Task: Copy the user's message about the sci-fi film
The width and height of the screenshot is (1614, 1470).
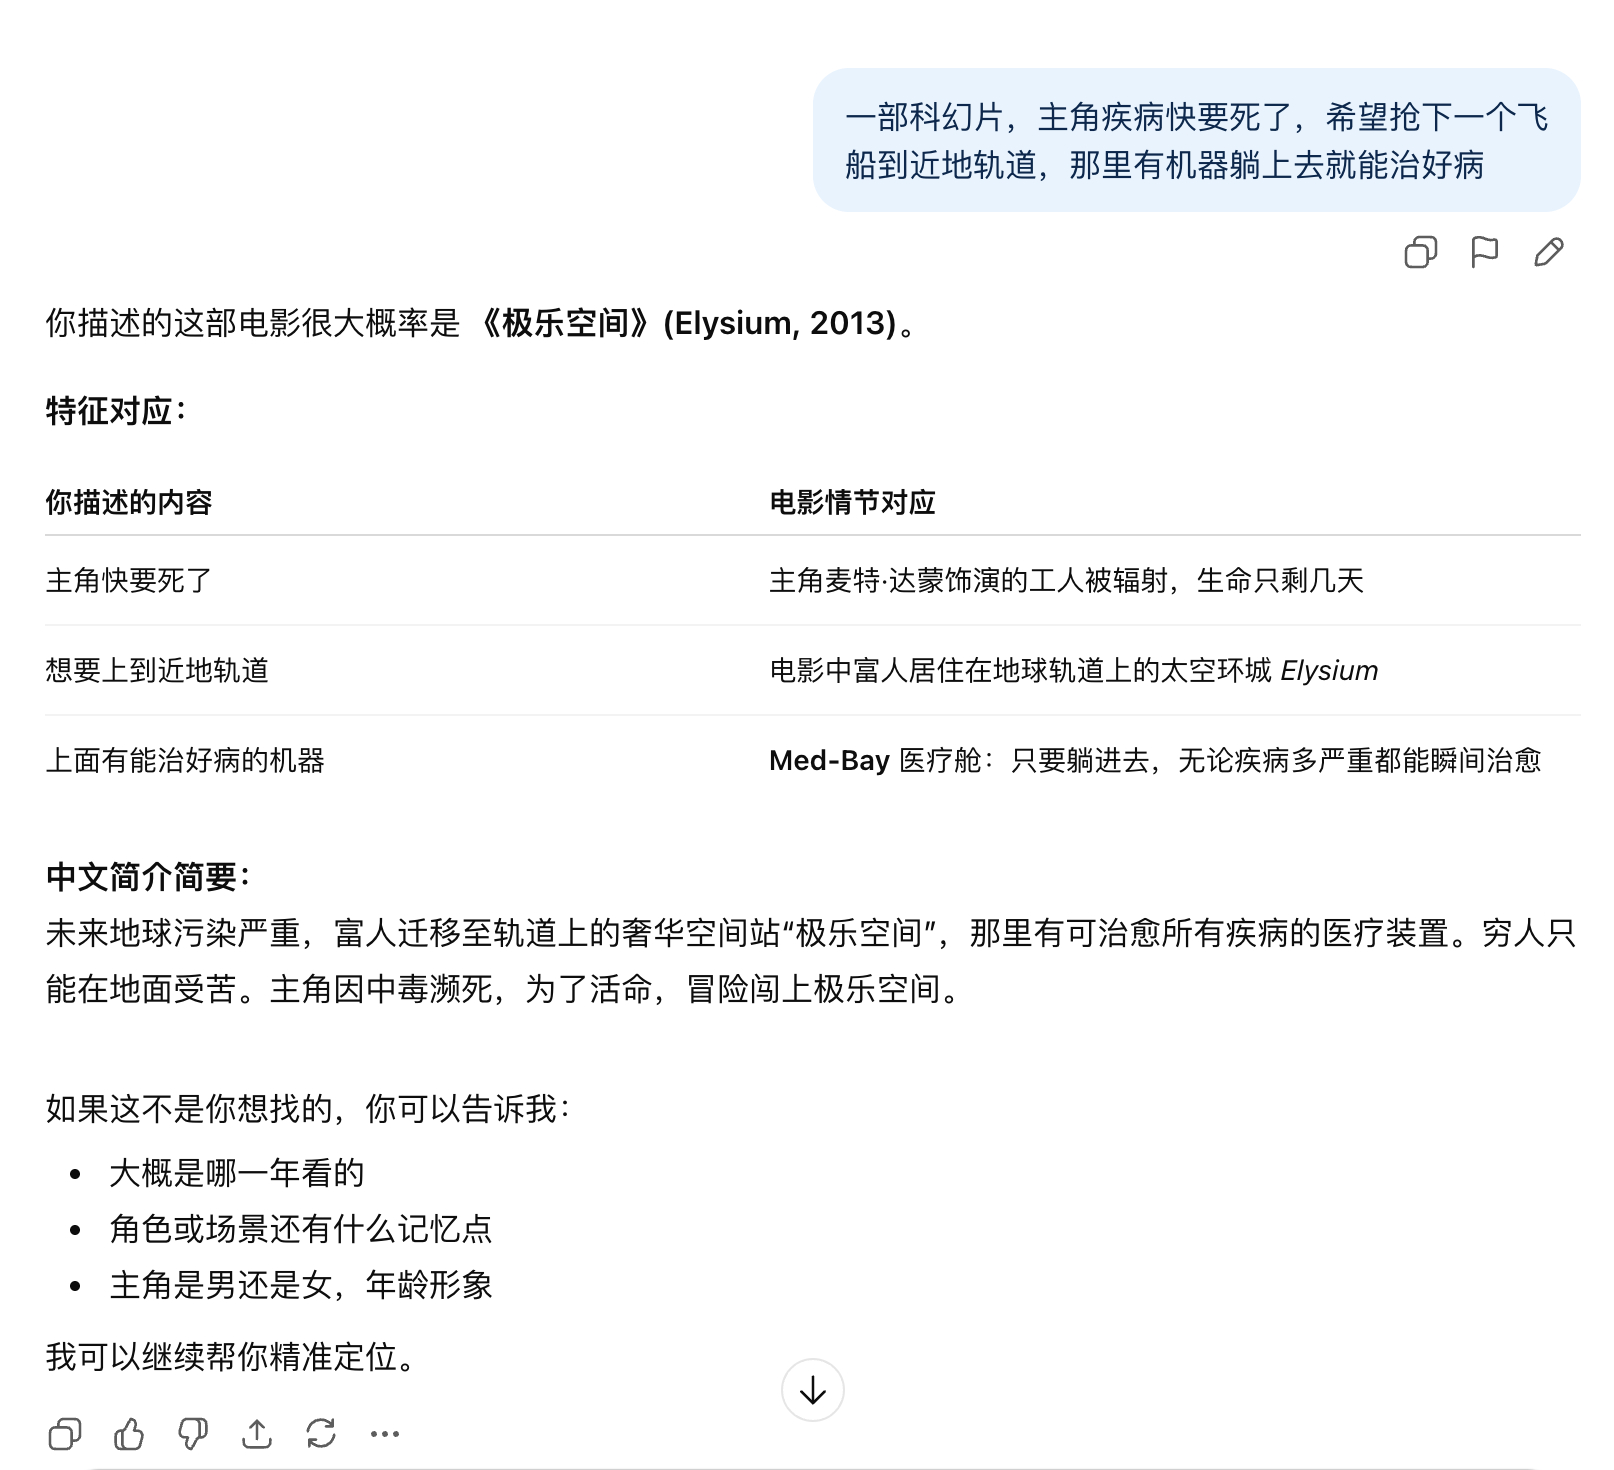Action: point(1420,252)
